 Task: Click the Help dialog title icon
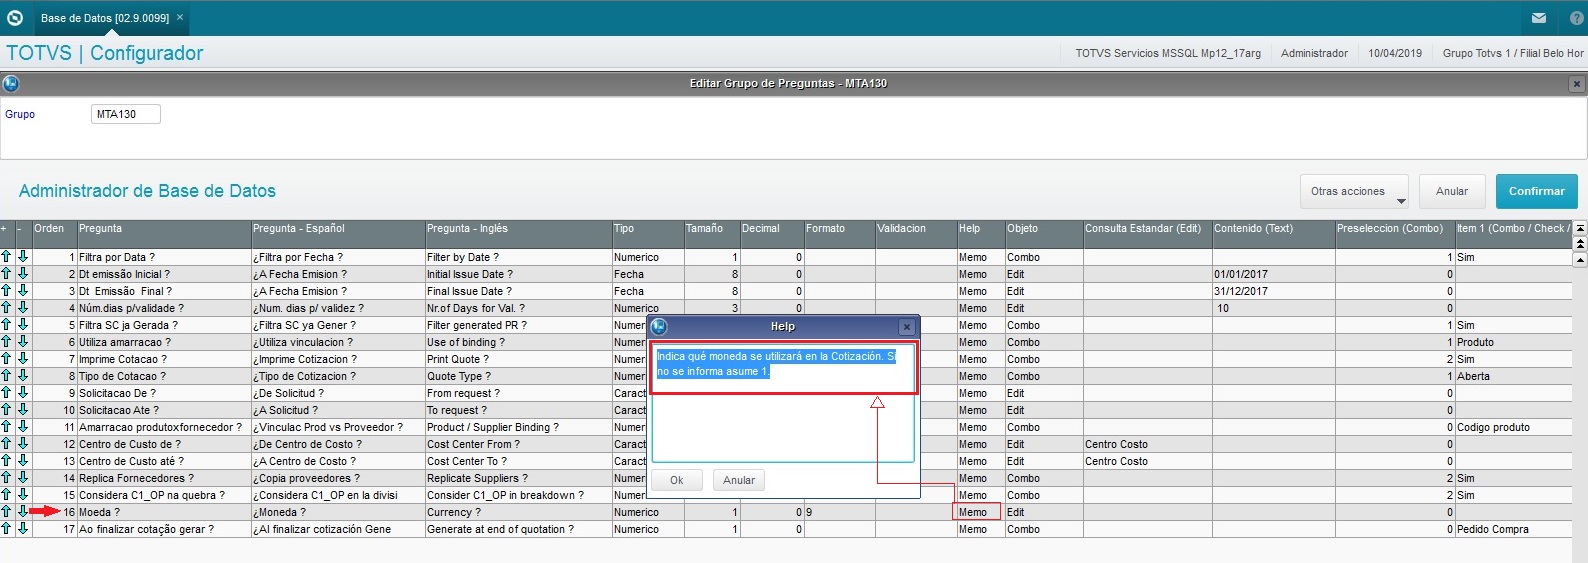point(659,327)
